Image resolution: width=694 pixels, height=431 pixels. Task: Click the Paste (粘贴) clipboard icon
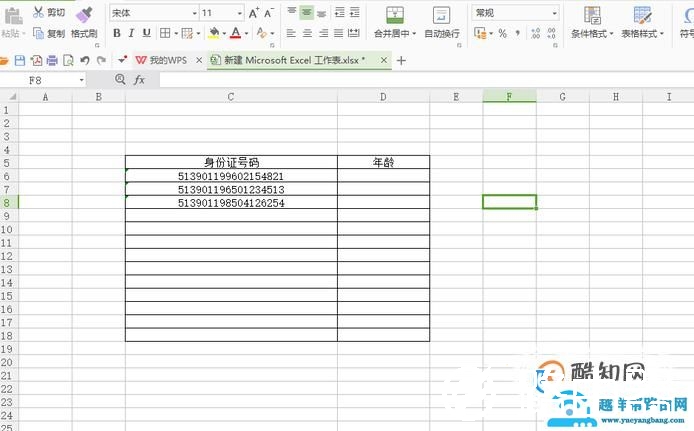pos(13,16)
